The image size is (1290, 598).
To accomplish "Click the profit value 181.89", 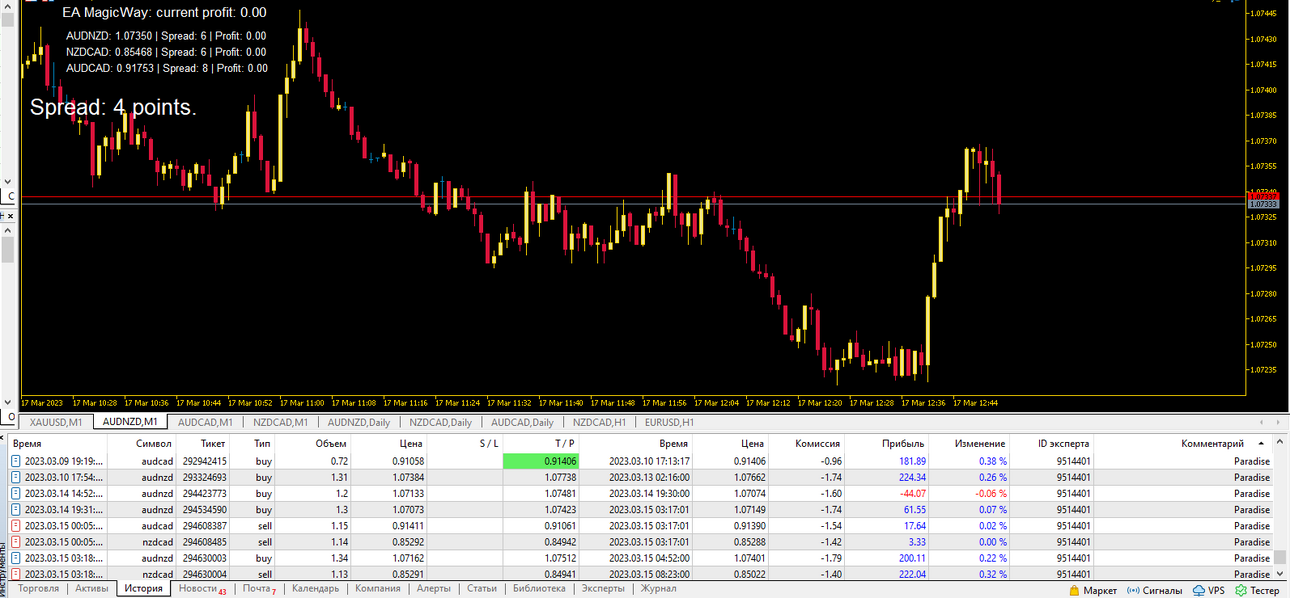I will (x=912, y=461).
